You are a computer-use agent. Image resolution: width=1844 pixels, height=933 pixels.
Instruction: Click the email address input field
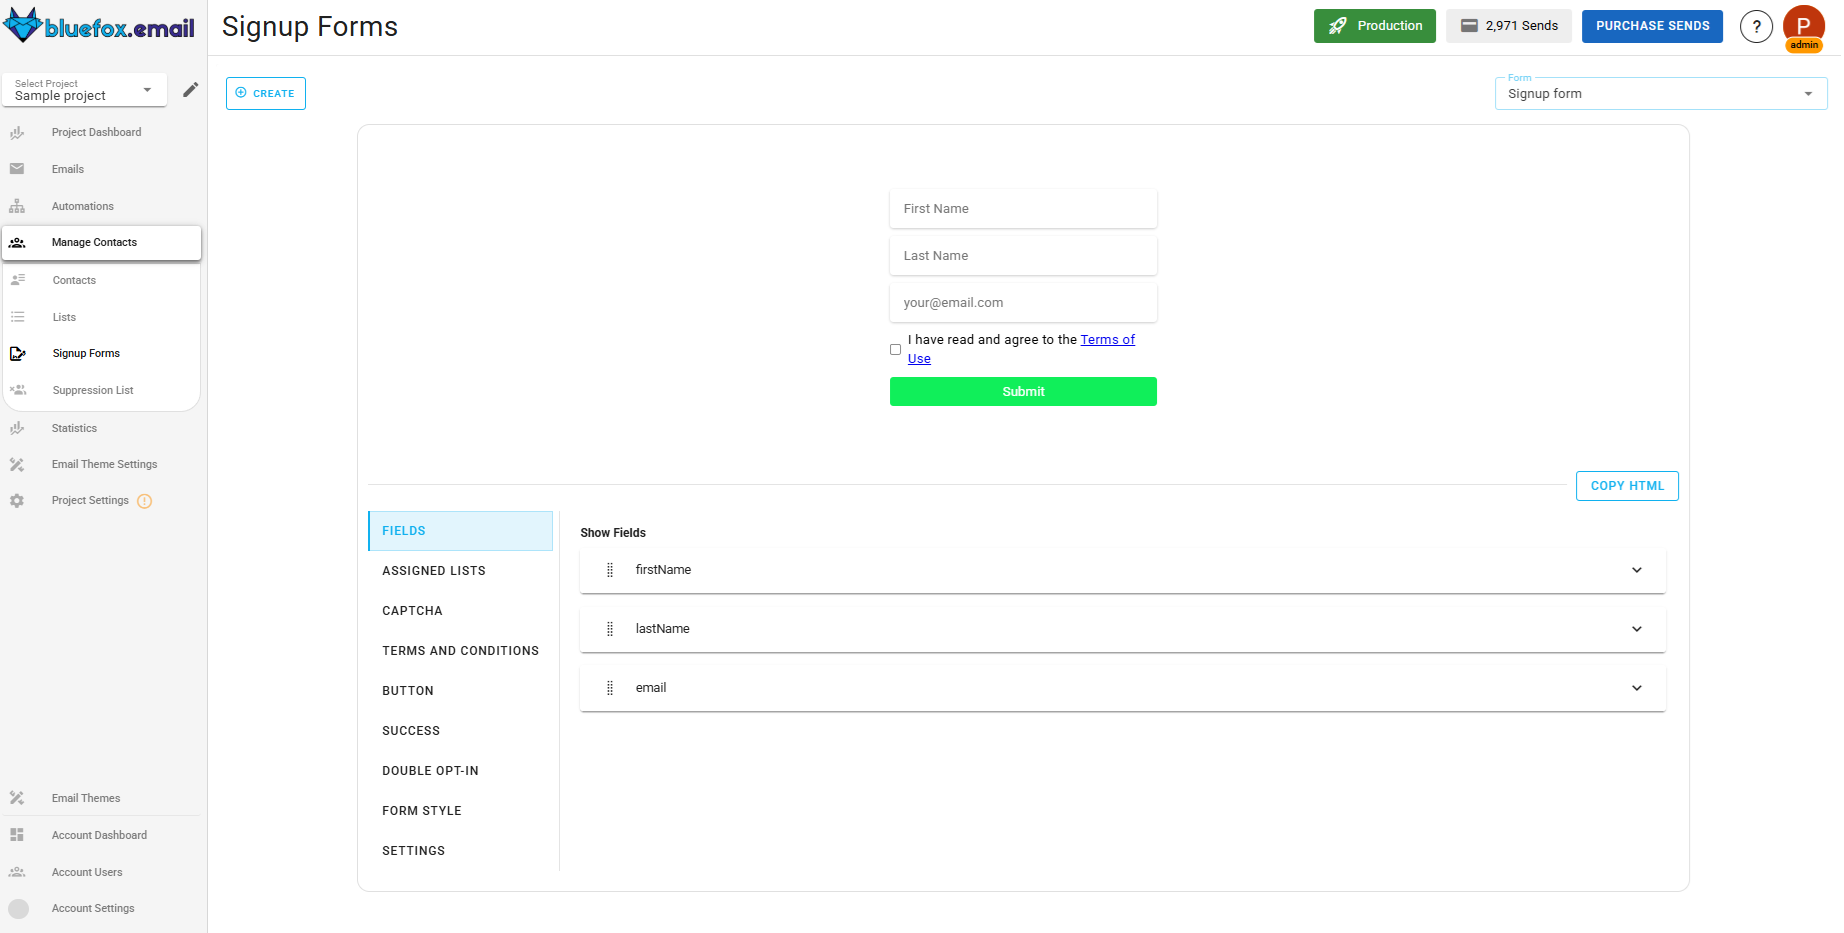(1022, 302)
